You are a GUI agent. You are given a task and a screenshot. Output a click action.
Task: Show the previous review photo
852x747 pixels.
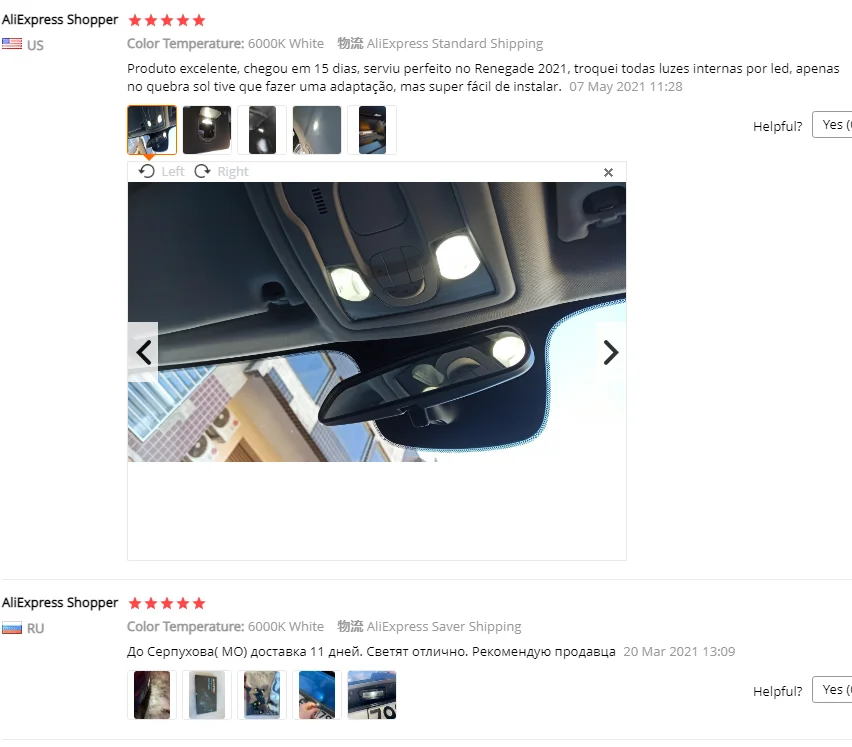tap(143, 352)
